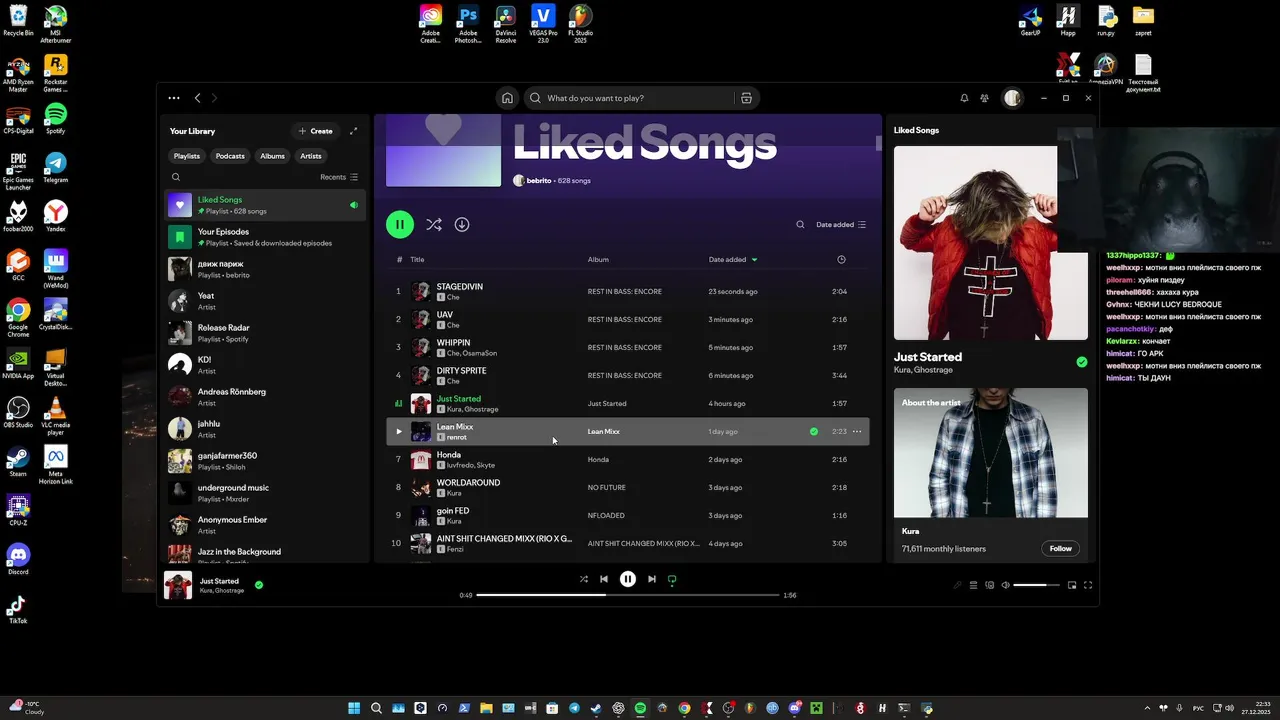Image resolution: width=1280 pixels, height=720 pixels.
Task: Click the track list vertical scrollbar
Action: (x=879, y=143)
